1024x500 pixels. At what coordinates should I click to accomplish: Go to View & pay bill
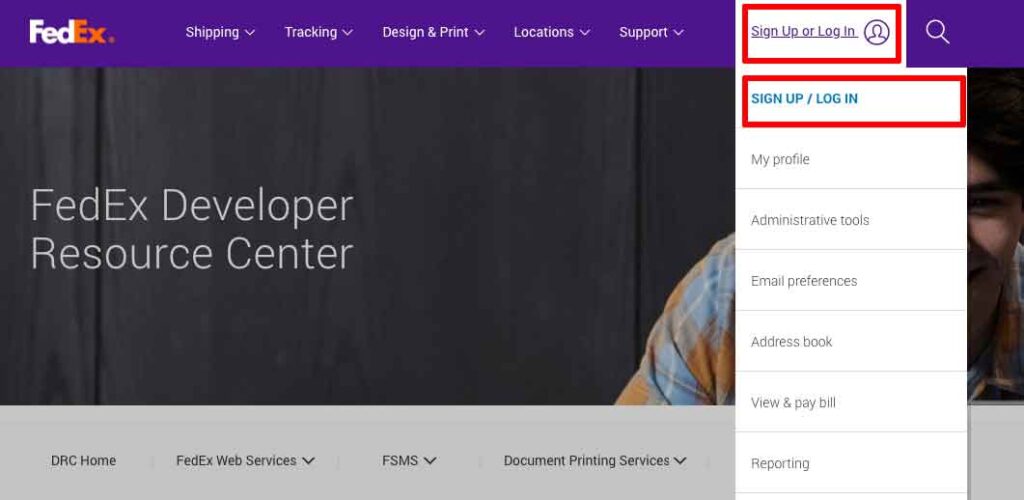point(851,402)
